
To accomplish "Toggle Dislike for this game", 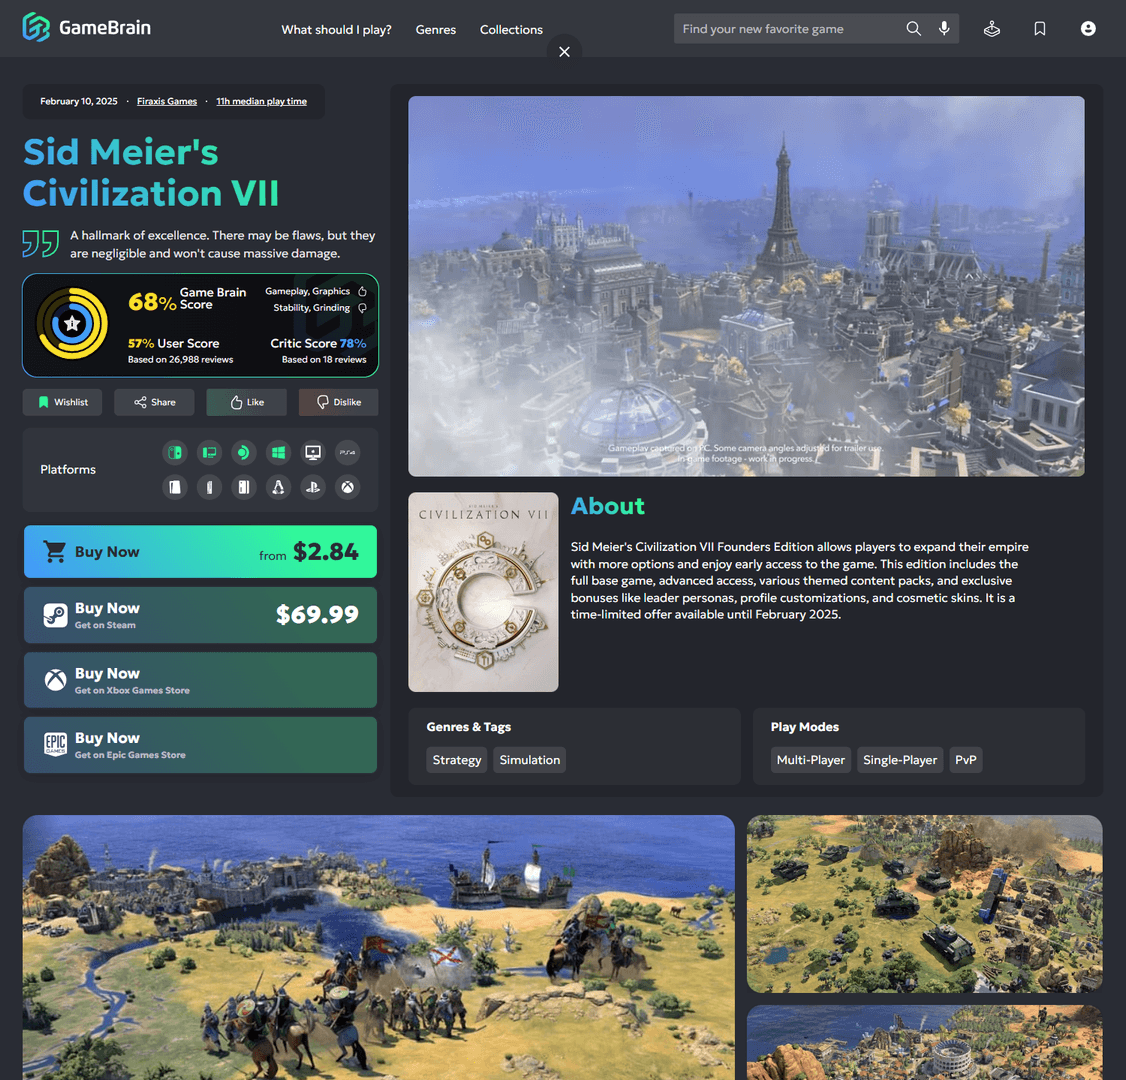I will (x=338, y=401).
